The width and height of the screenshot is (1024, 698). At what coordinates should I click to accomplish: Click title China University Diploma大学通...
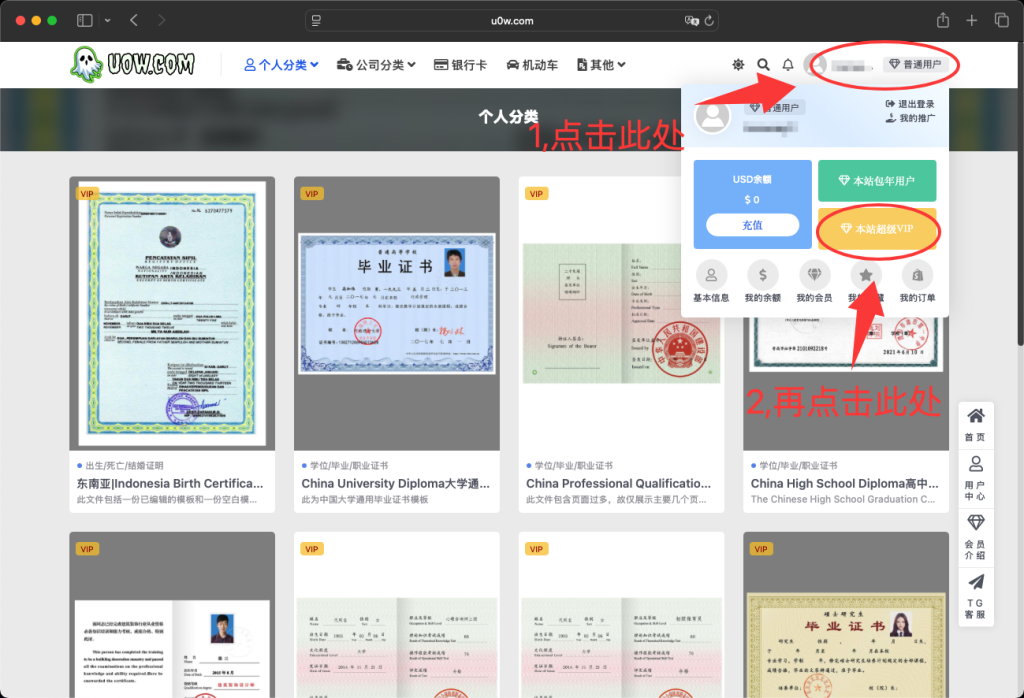pos(395,483)
